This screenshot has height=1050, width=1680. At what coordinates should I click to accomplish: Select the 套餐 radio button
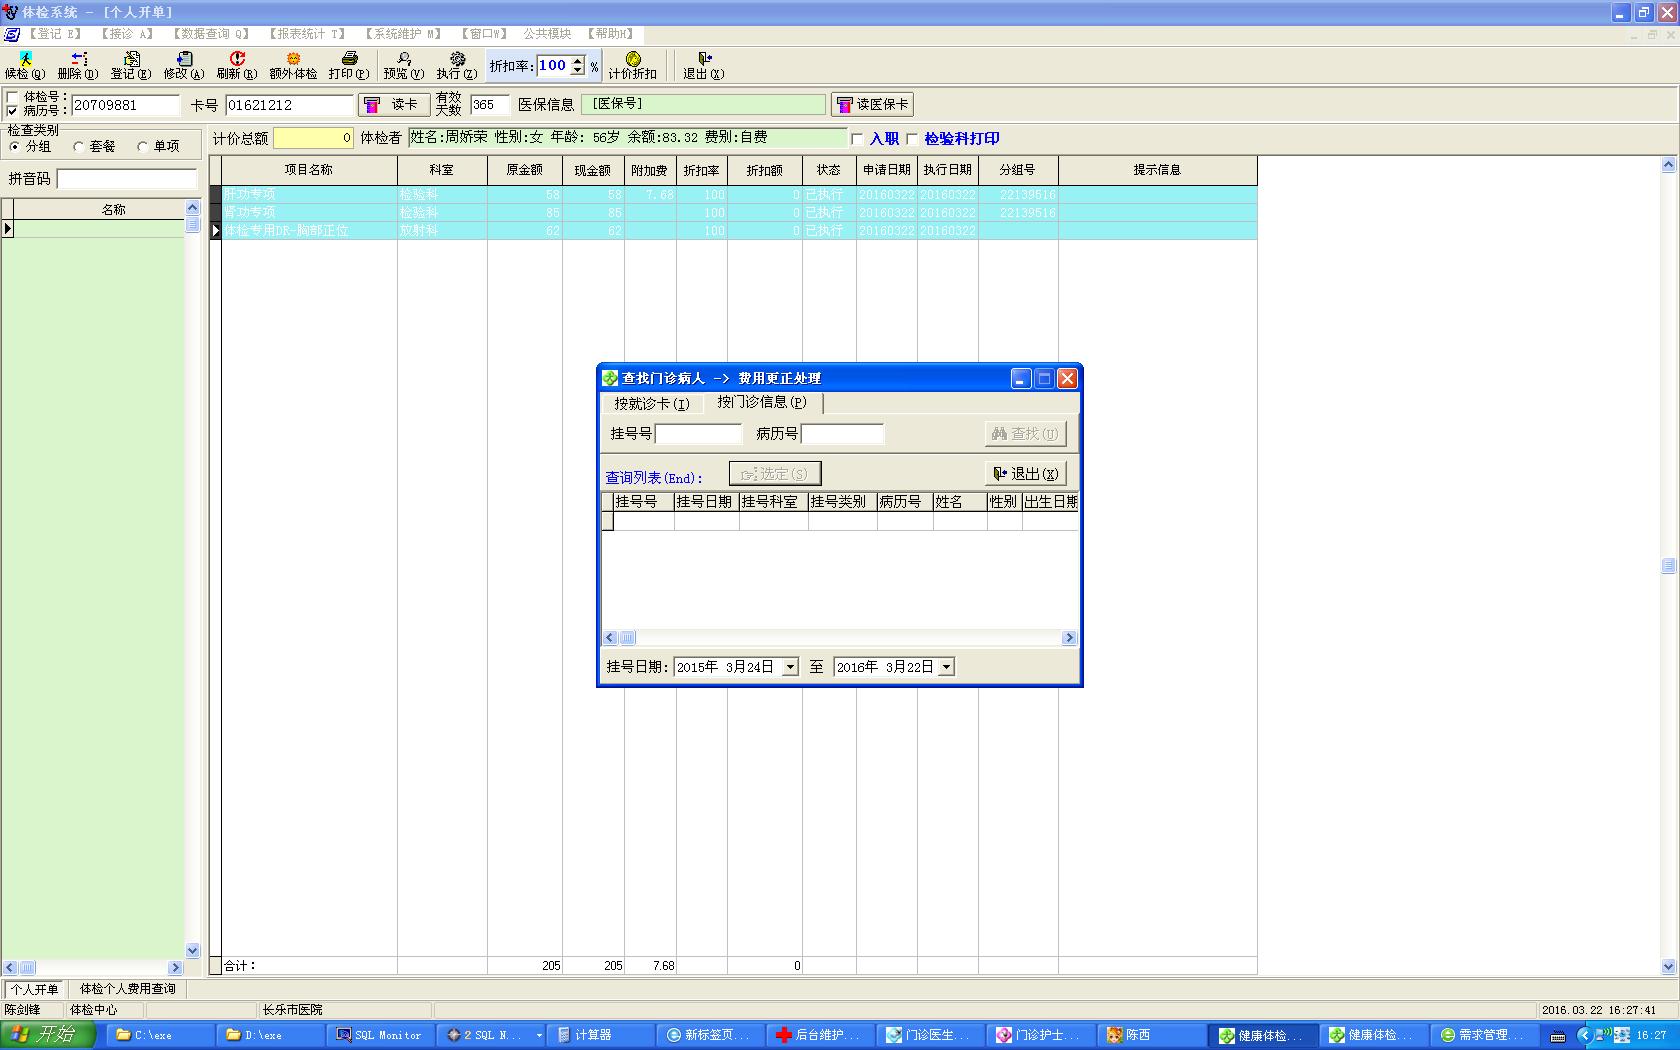point(79,146)
